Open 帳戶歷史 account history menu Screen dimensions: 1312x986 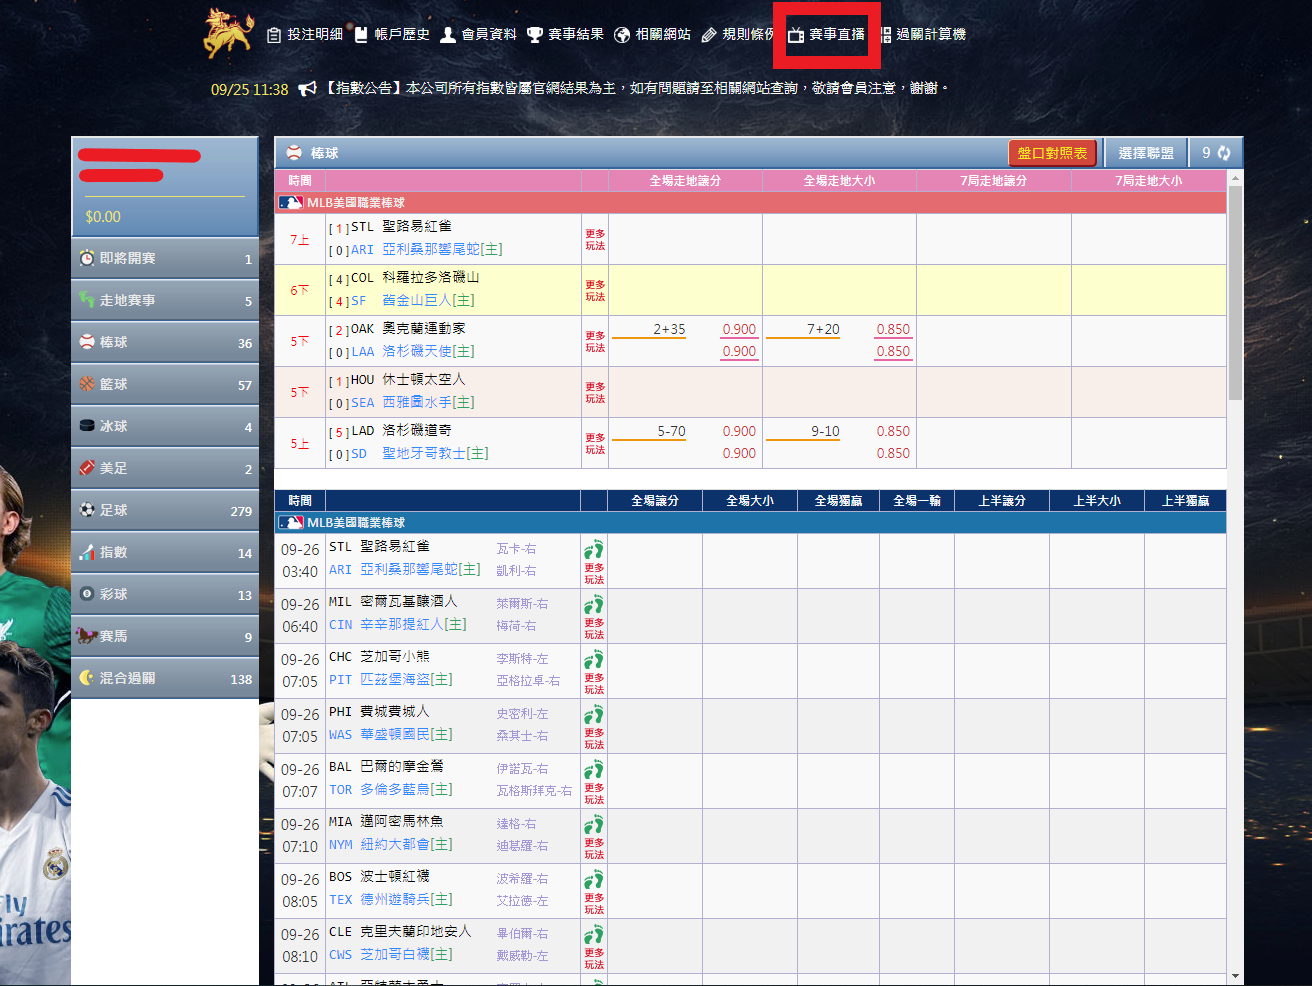point(392,34)
